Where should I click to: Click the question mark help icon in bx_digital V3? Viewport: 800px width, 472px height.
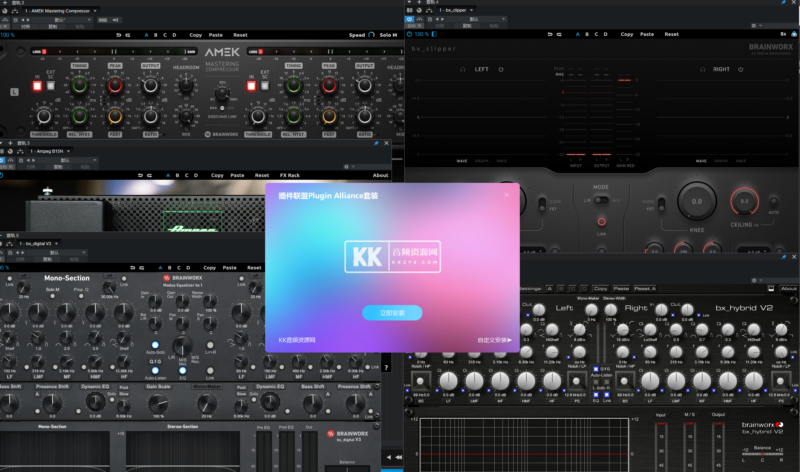coord(386,367)
